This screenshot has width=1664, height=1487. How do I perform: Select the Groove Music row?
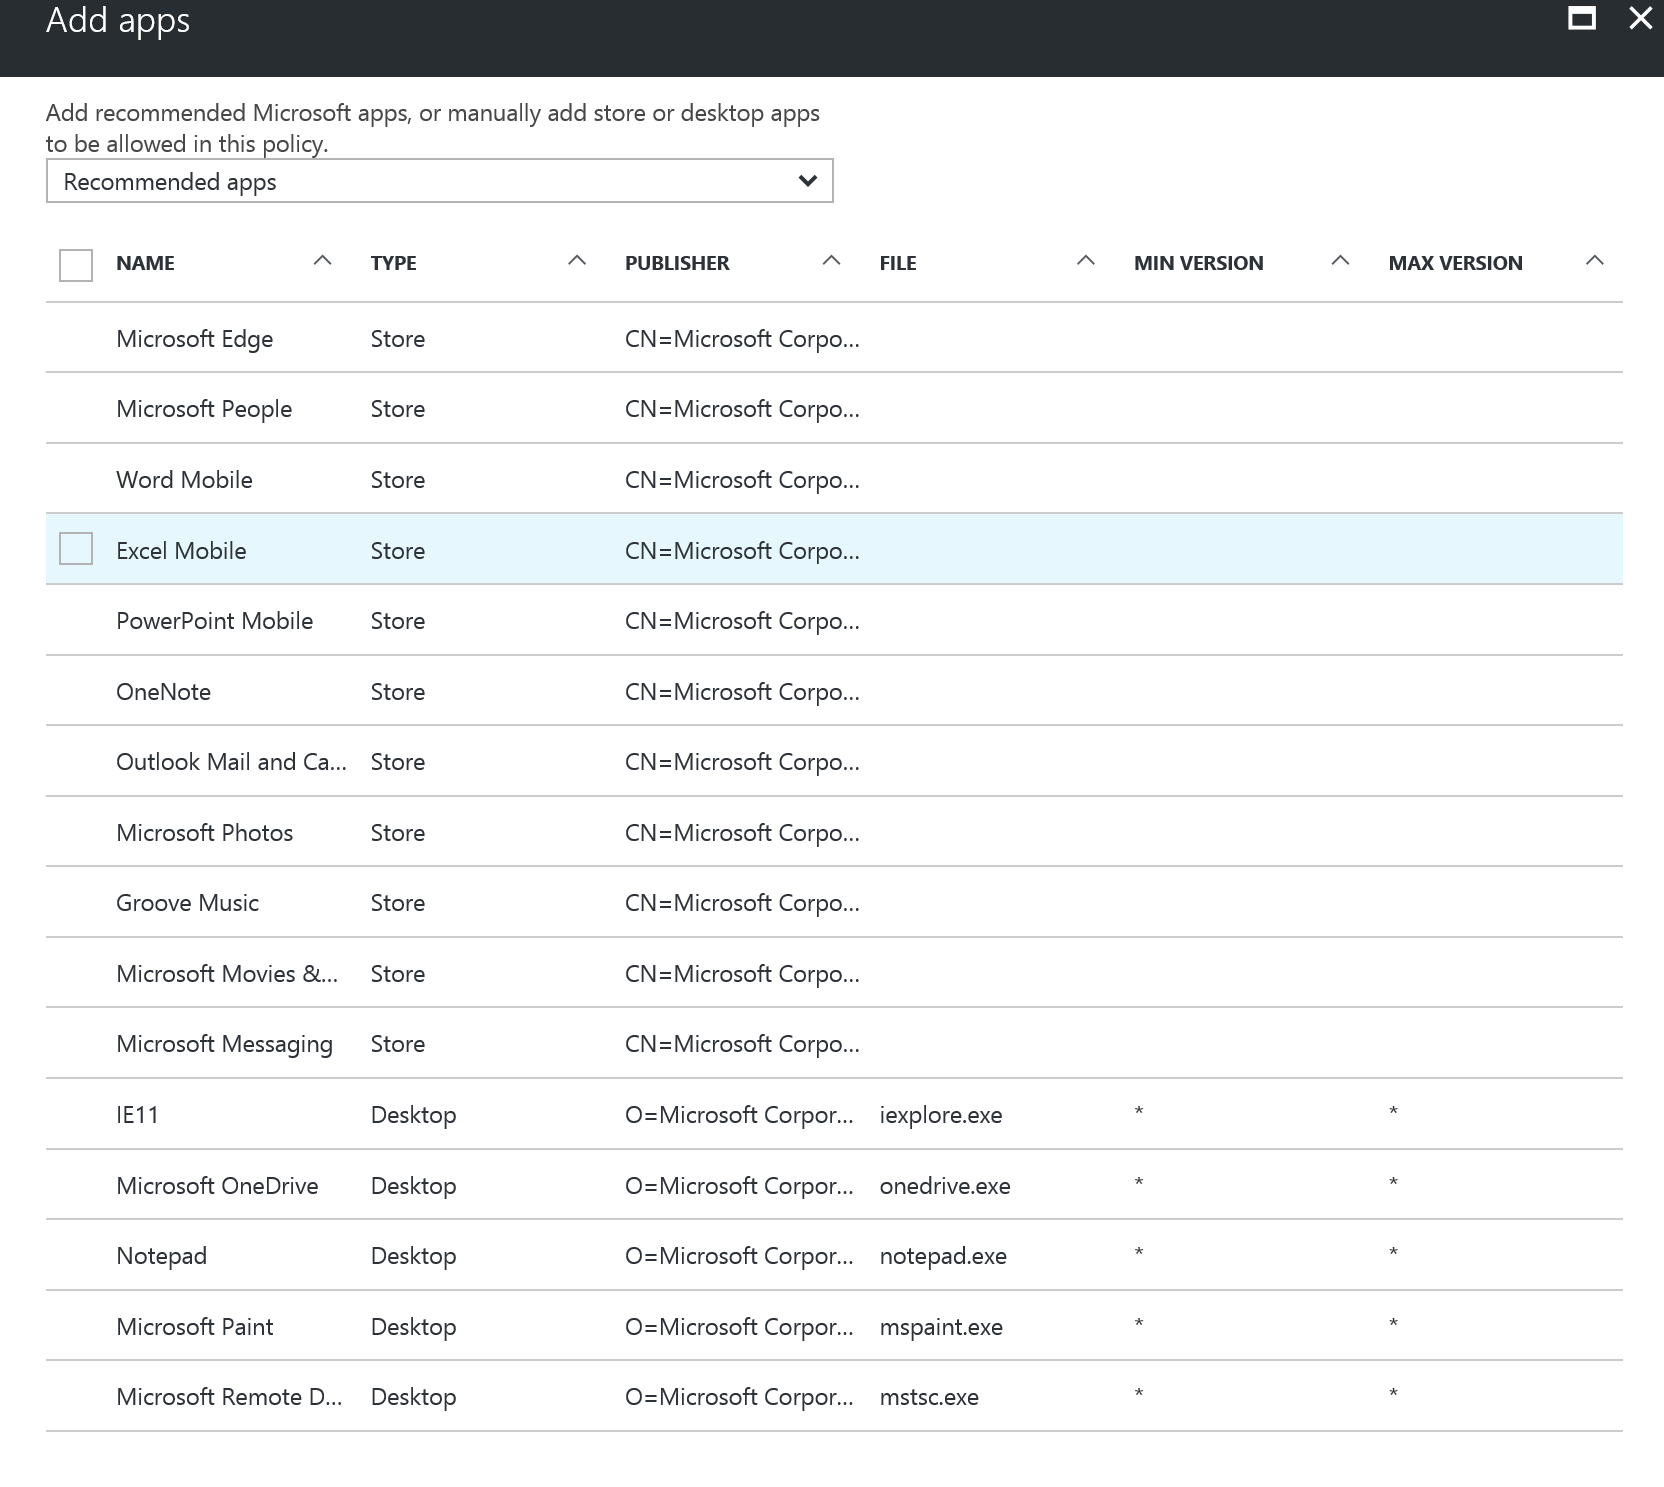(187, 903)
